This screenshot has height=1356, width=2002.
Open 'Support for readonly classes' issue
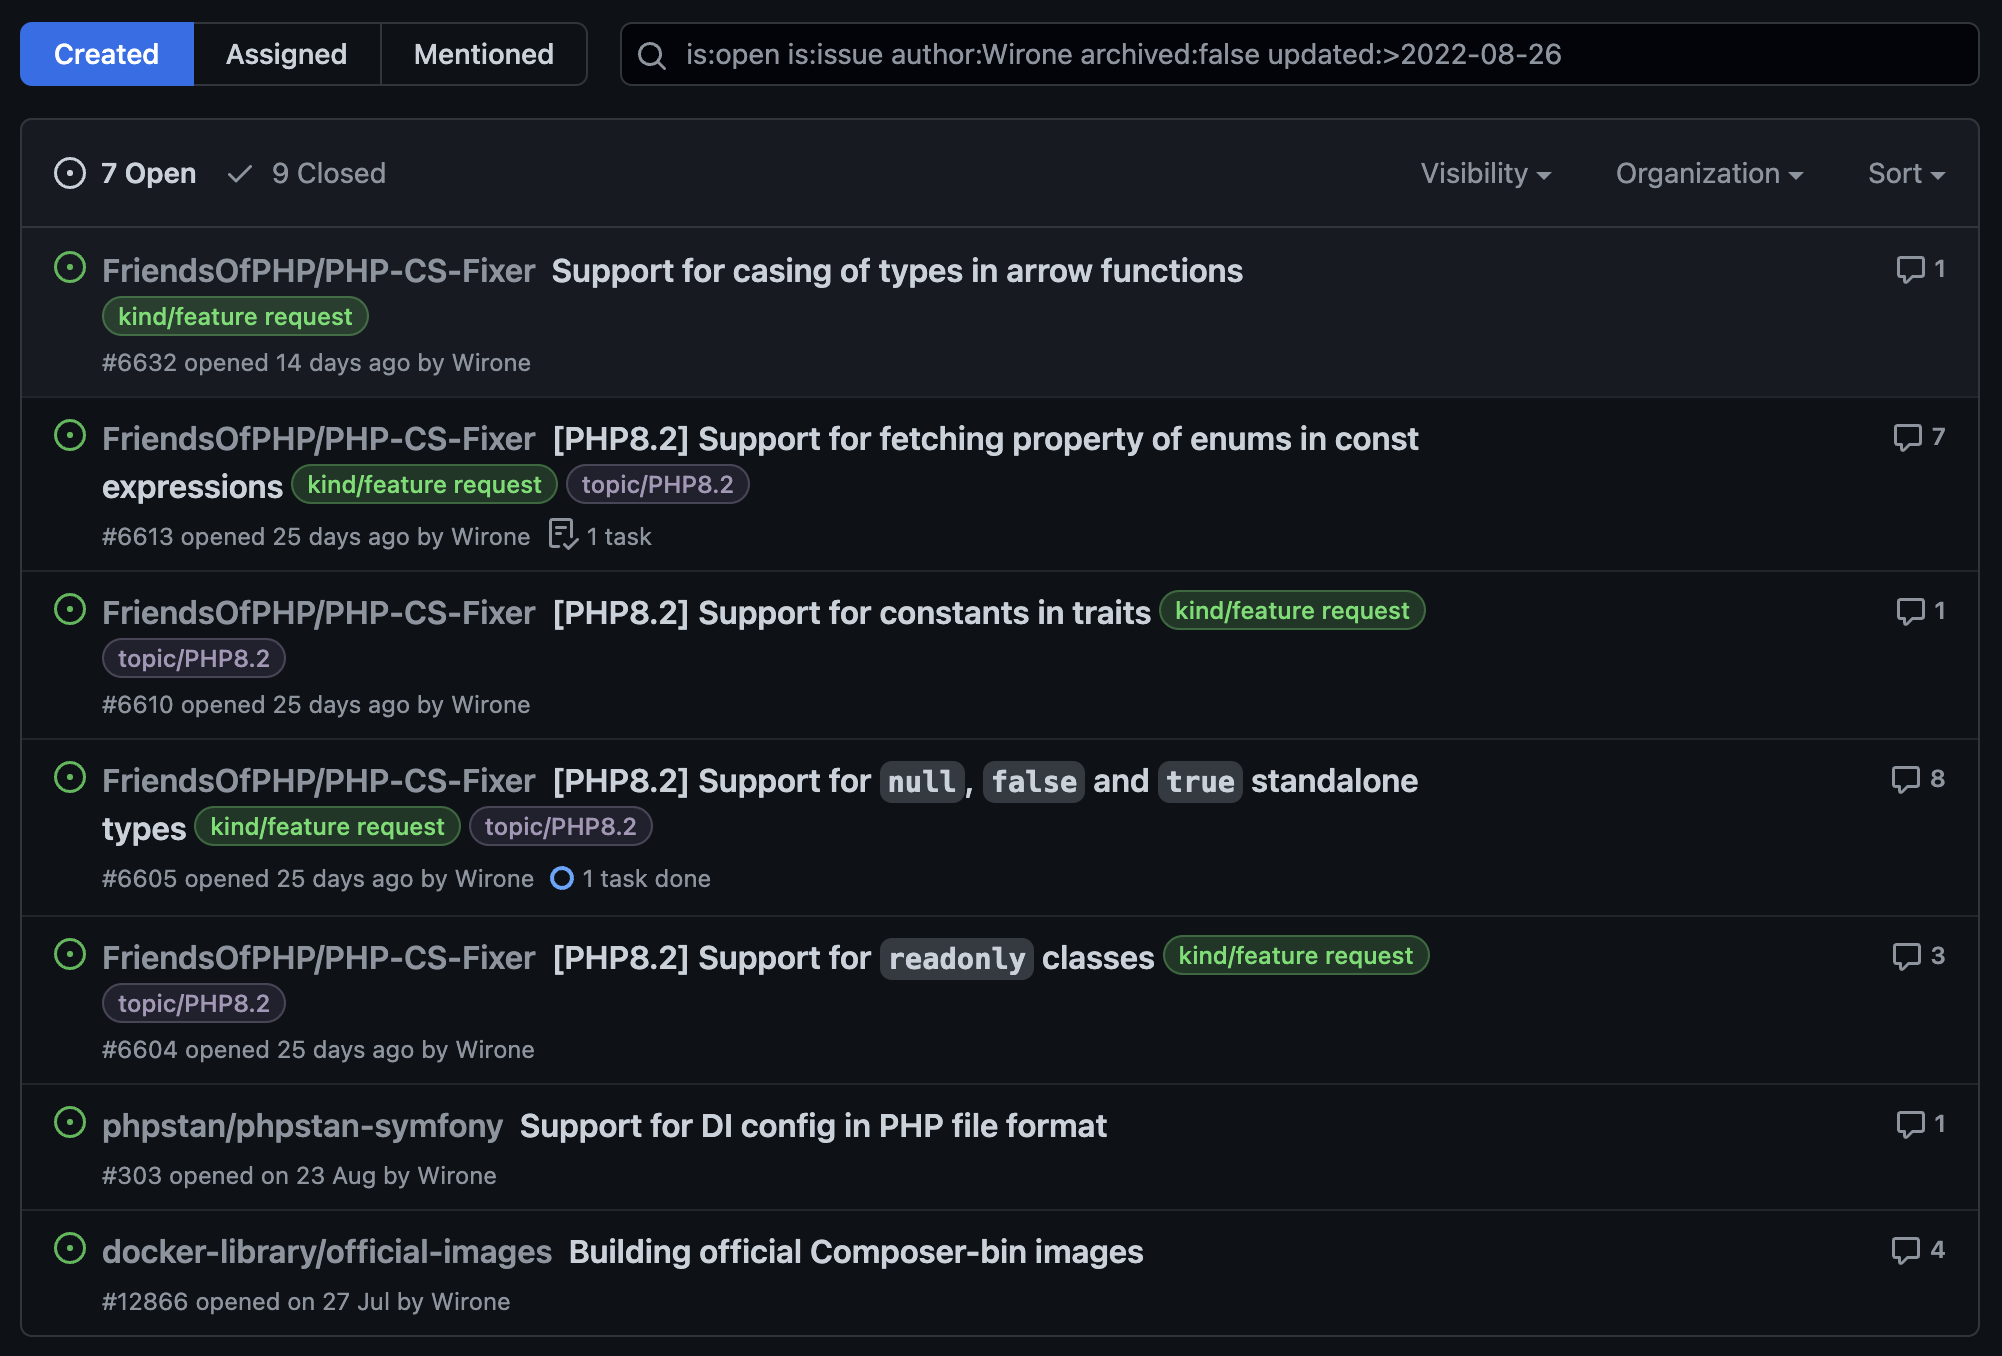pyautogui.click(x=853, y=958)
